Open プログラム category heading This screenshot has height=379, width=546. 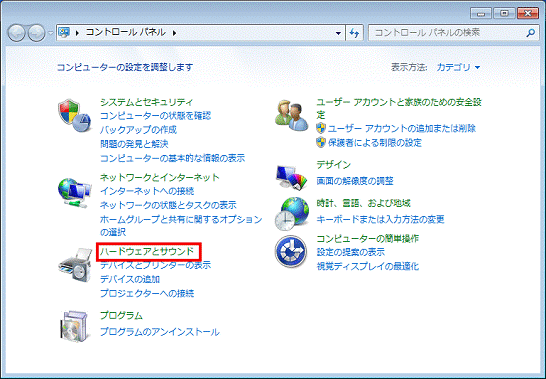(x=121, y=315)
